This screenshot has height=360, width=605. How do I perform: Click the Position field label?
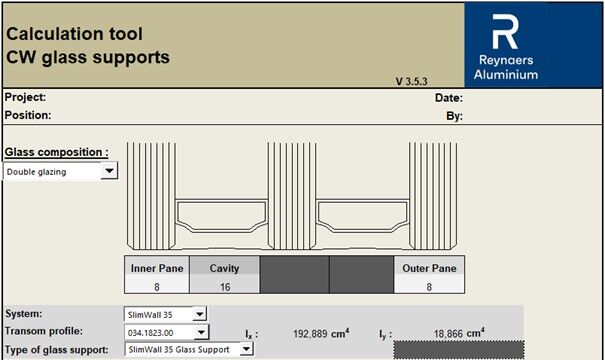coord(28,115)
